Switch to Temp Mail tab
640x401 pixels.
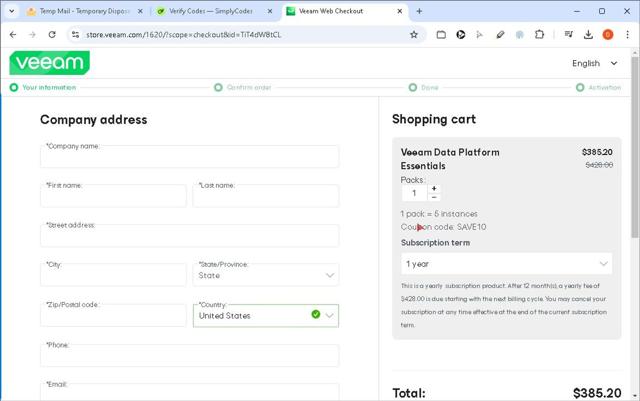coord(84,11)
